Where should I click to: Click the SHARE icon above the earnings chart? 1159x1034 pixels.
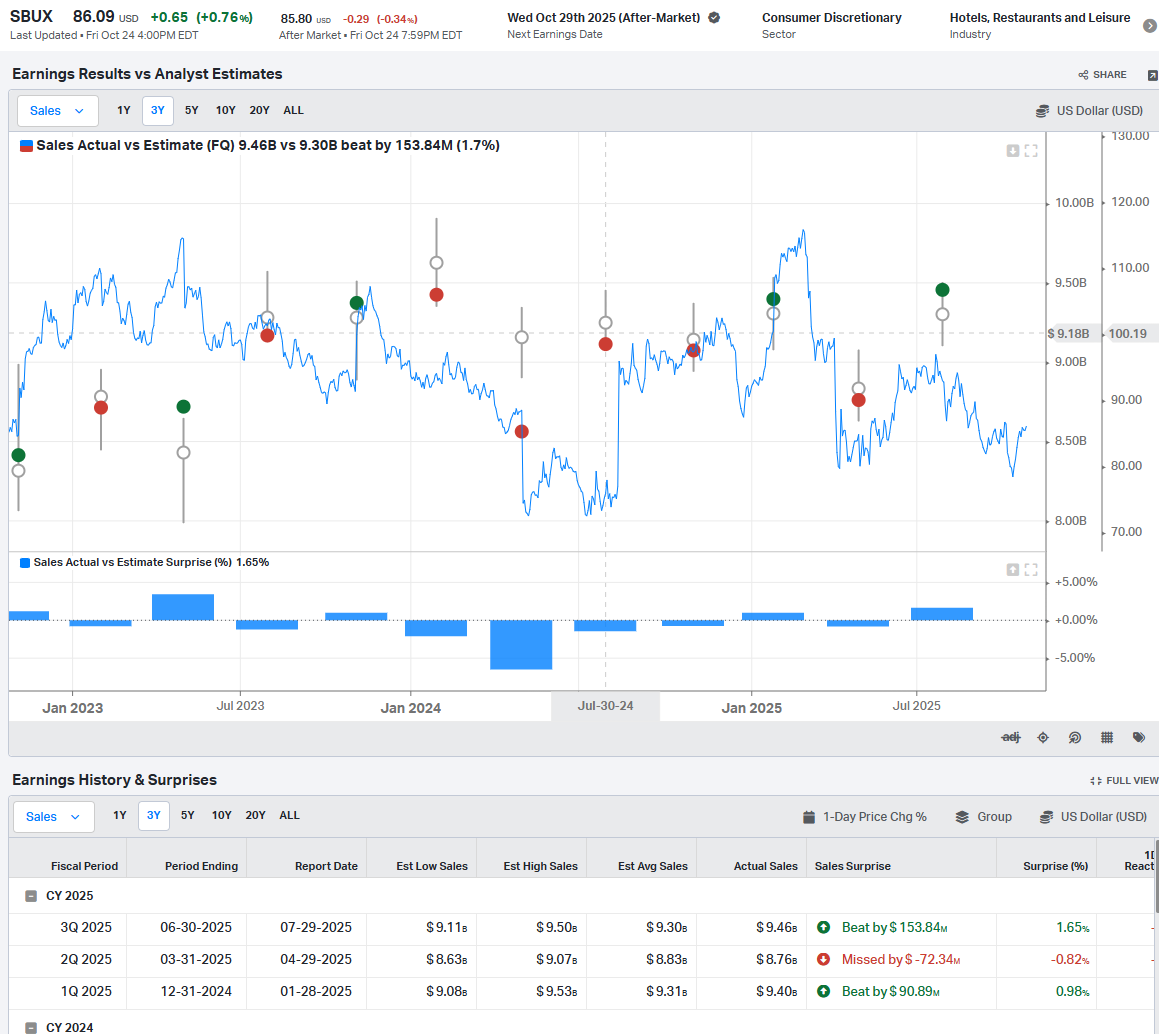click(1083, 75)
